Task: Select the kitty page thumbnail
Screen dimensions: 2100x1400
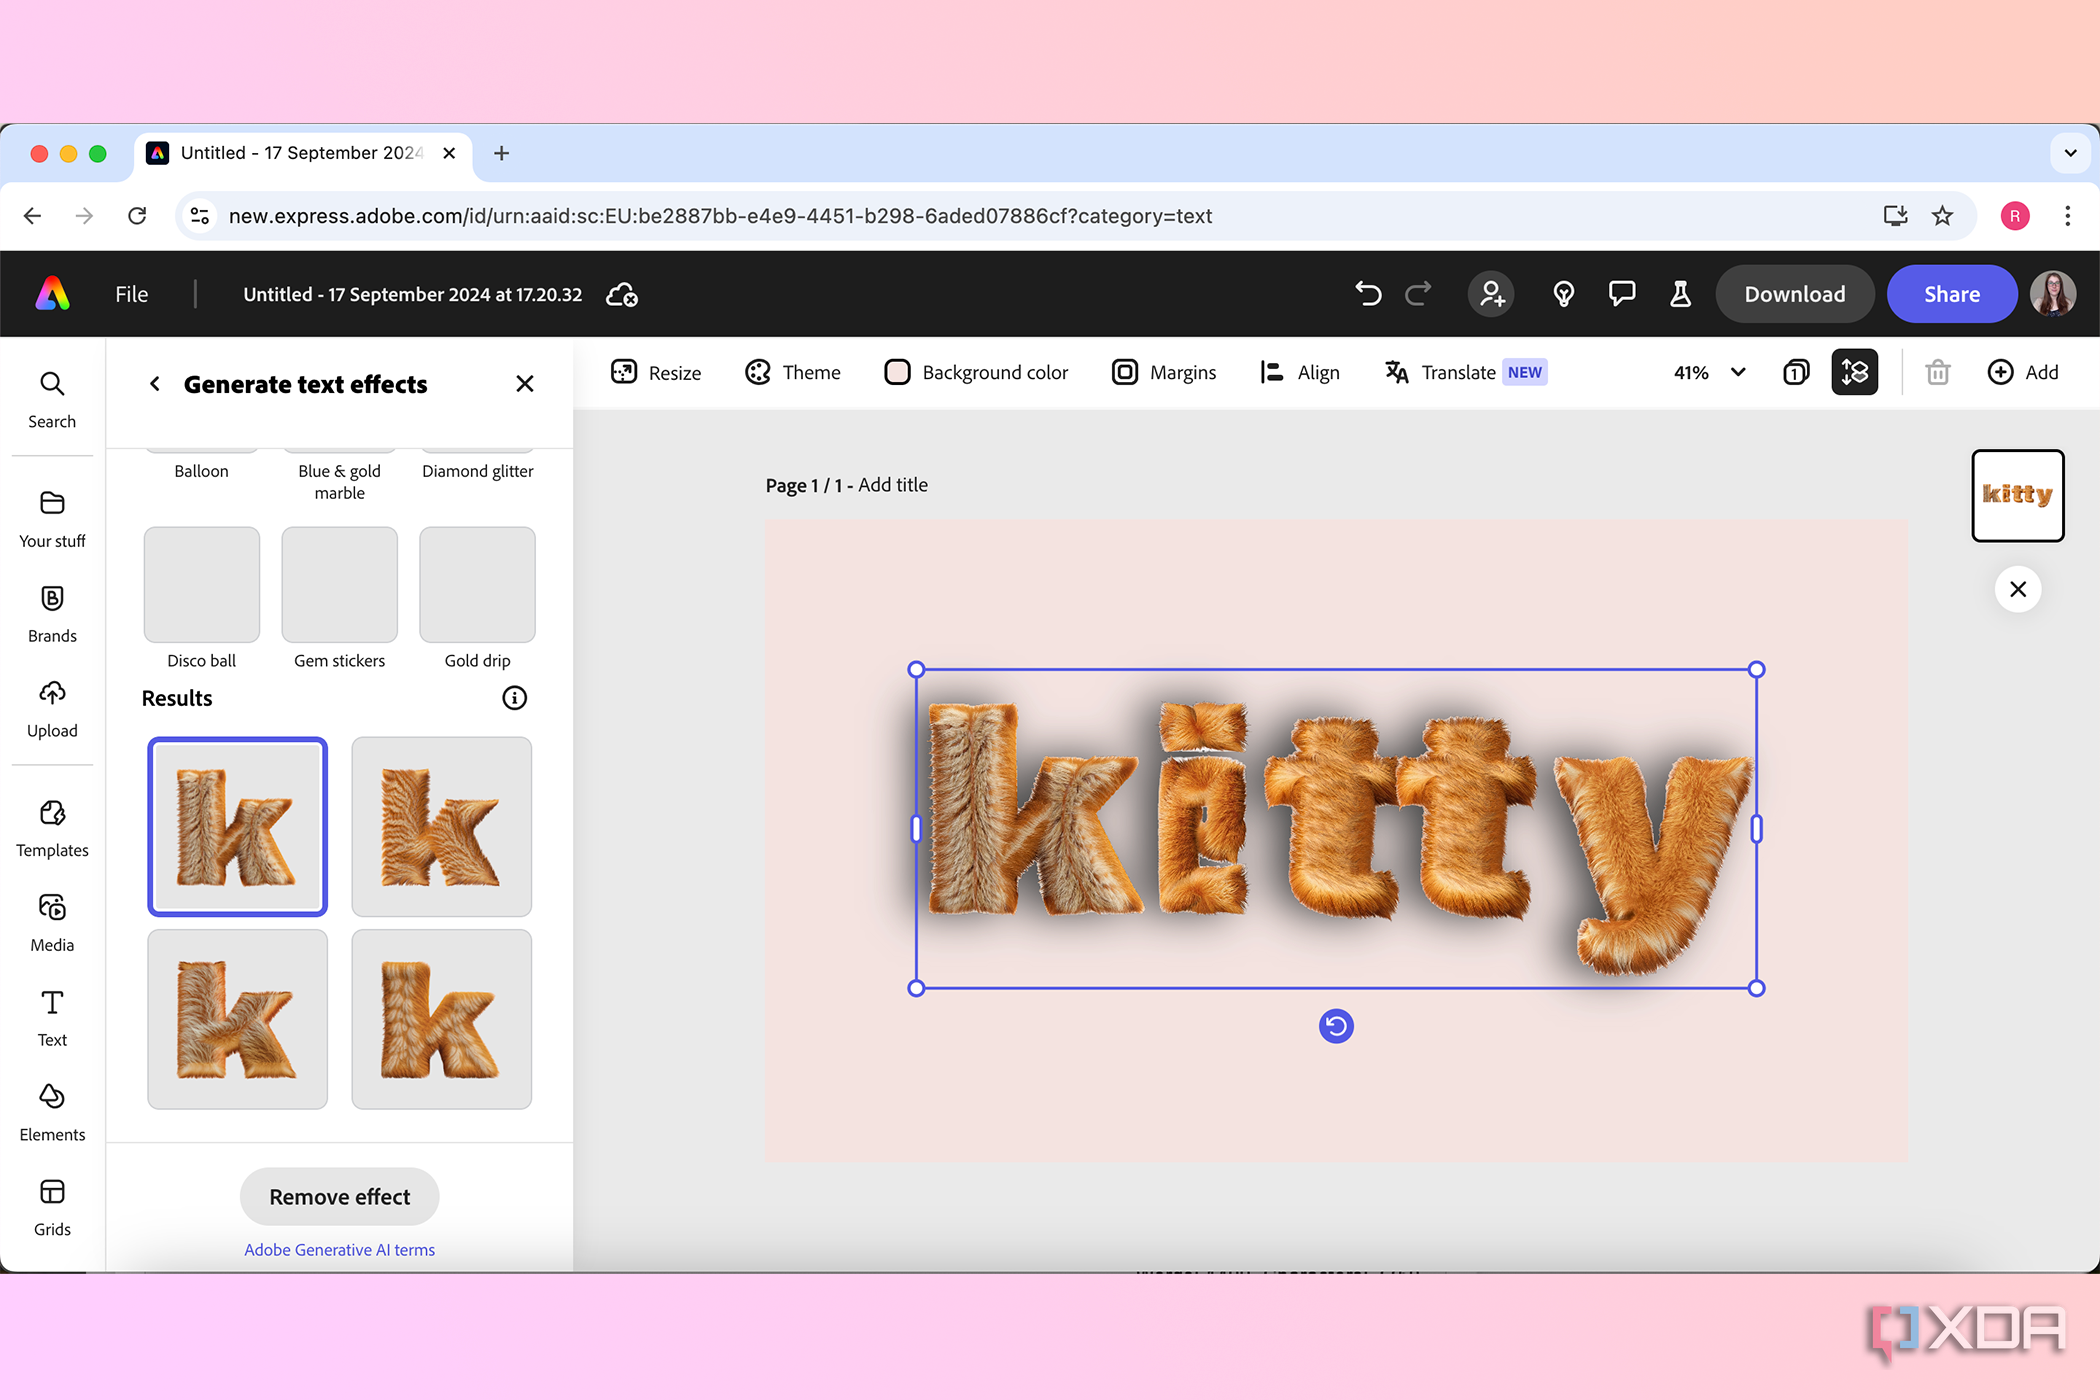Action: [2018, 496]
